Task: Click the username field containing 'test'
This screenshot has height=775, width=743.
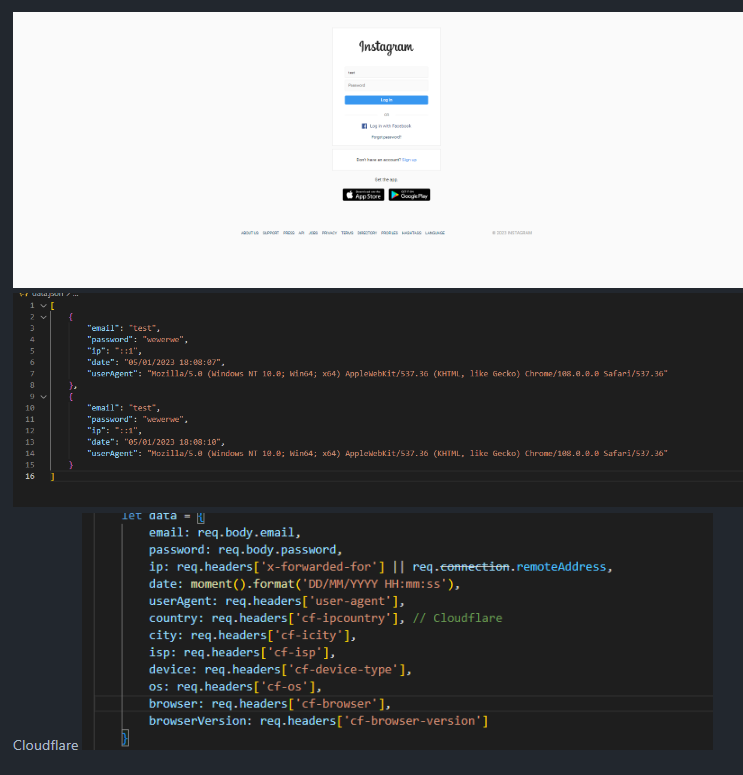Action: tap(386, 72)
